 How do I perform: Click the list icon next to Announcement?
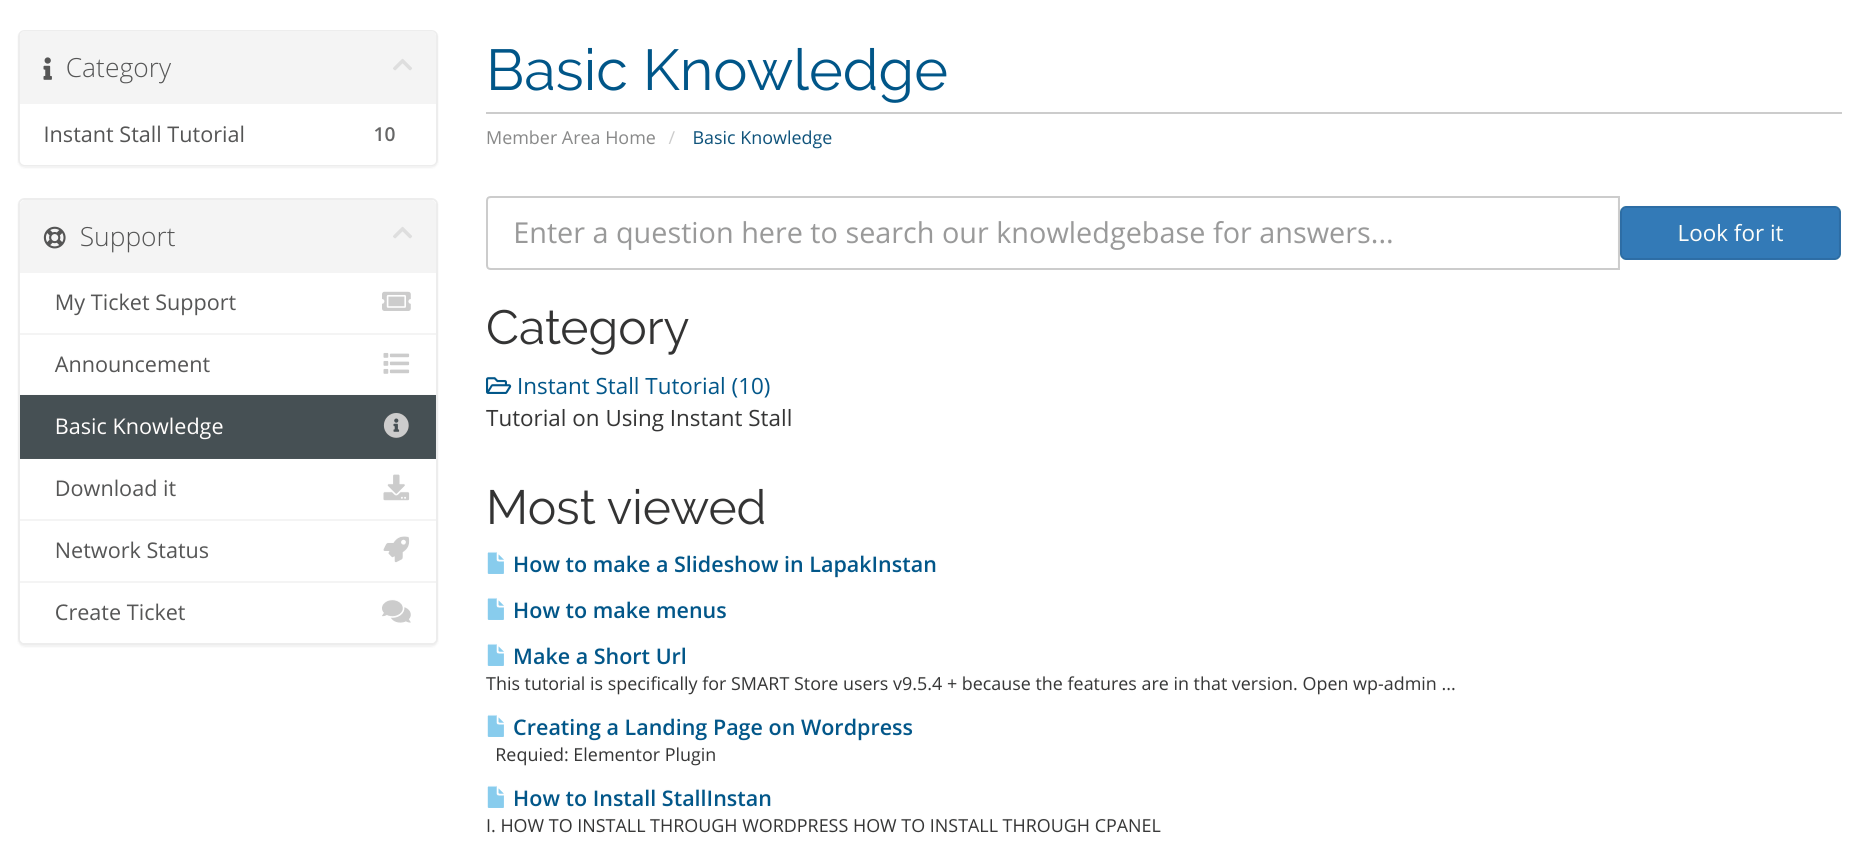396,364
